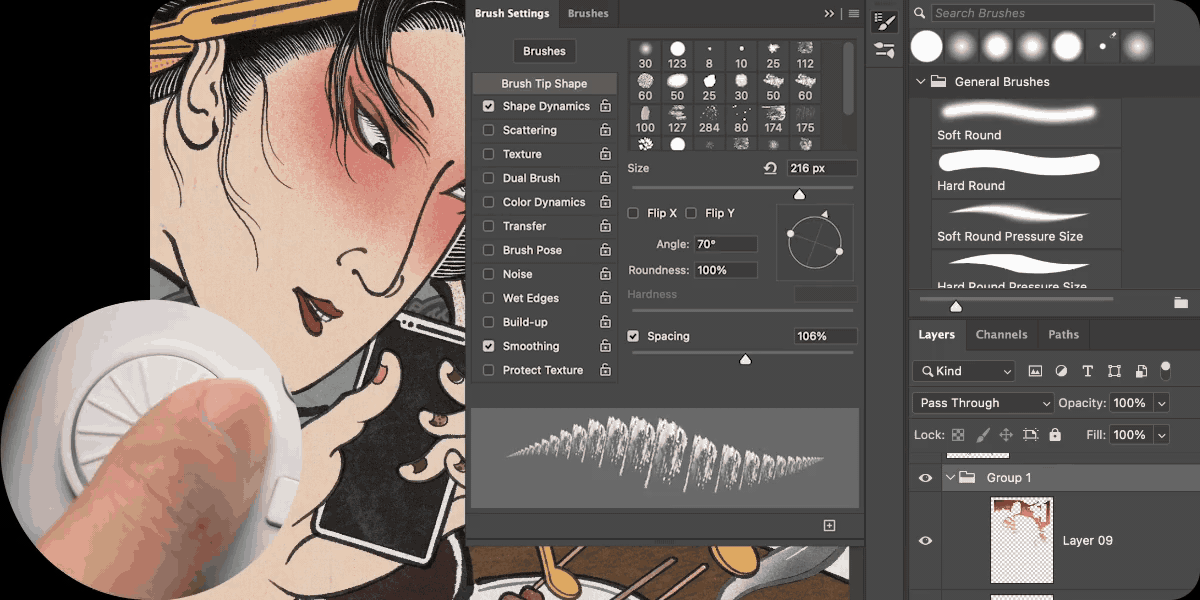The image size is (1200, 600).
Task: Click the brush preview size slider handle
Action: pyautogui.click(x=956, y=306)
